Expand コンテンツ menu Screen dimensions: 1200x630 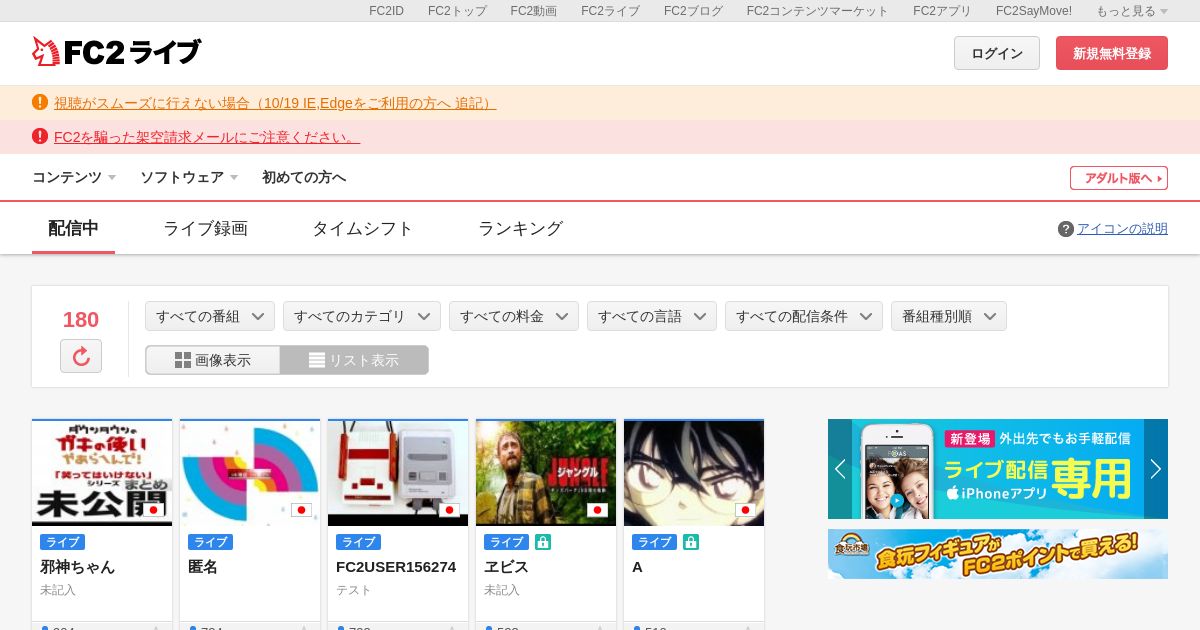(74, 177)
